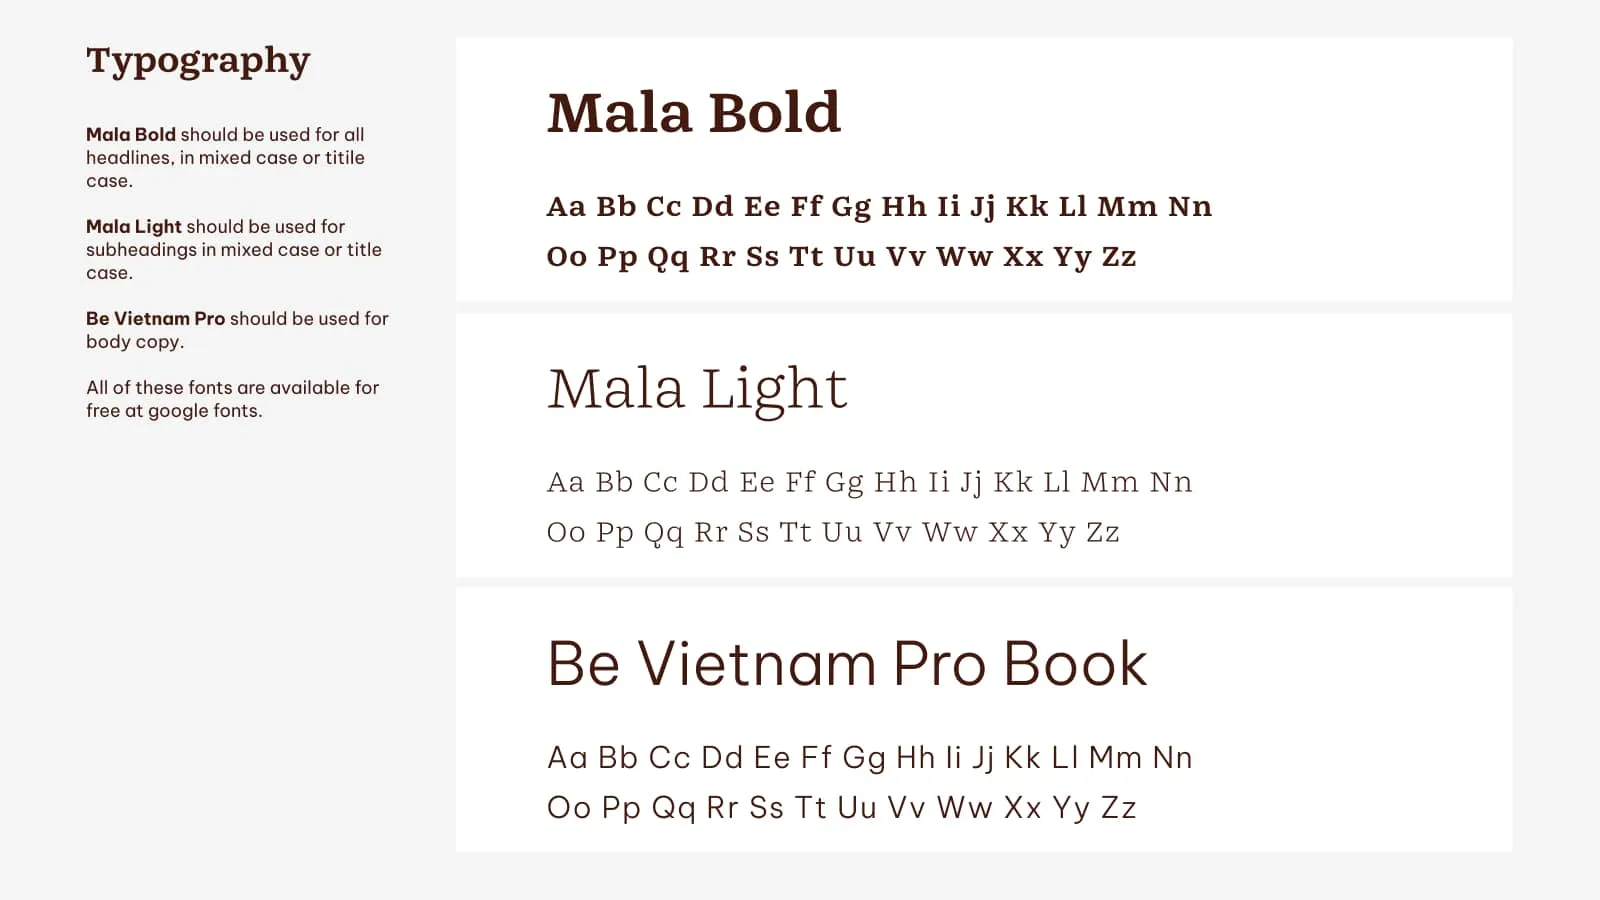Click bold 'Mala Light' in the sidebar description
The width and height of the screenshot is (1600, 900).
pyautogui.click(x=134, y=227)
